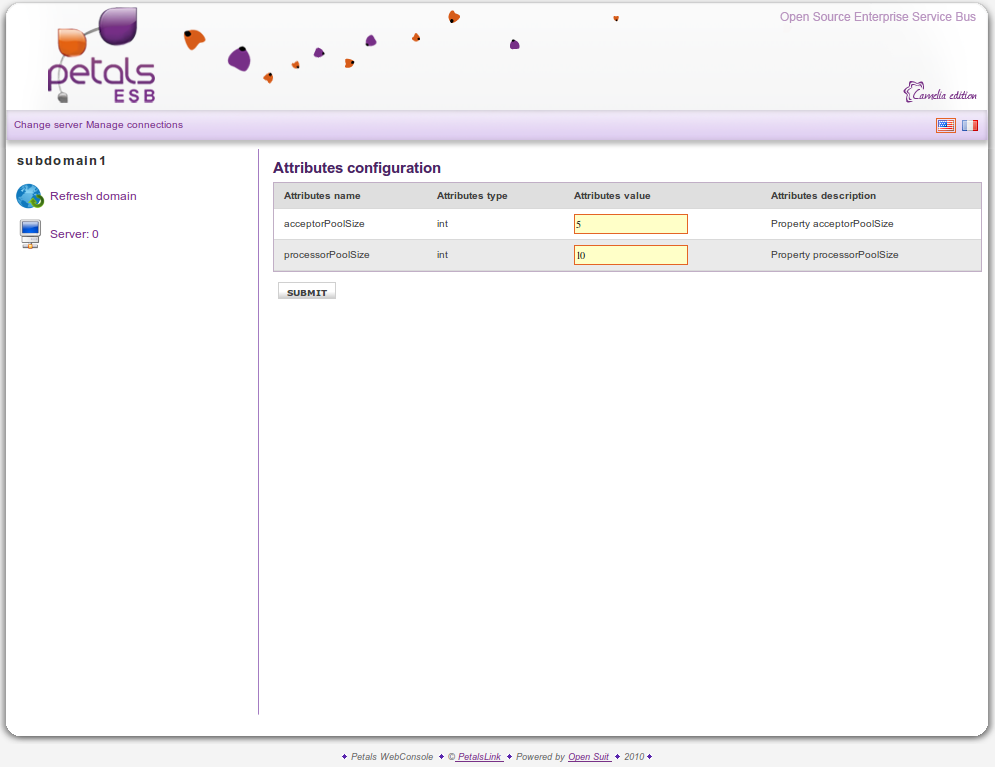995x767 pixels.
Task: Click the globe Refresh domain icon
Action: [x=30, y=196]
